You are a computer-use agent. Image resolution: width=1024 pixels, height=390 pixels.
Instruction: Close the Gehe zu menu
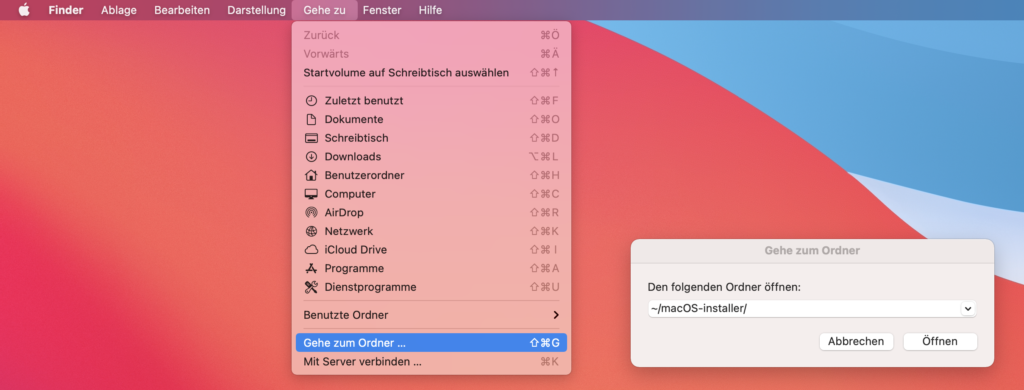tap(325, 10)
